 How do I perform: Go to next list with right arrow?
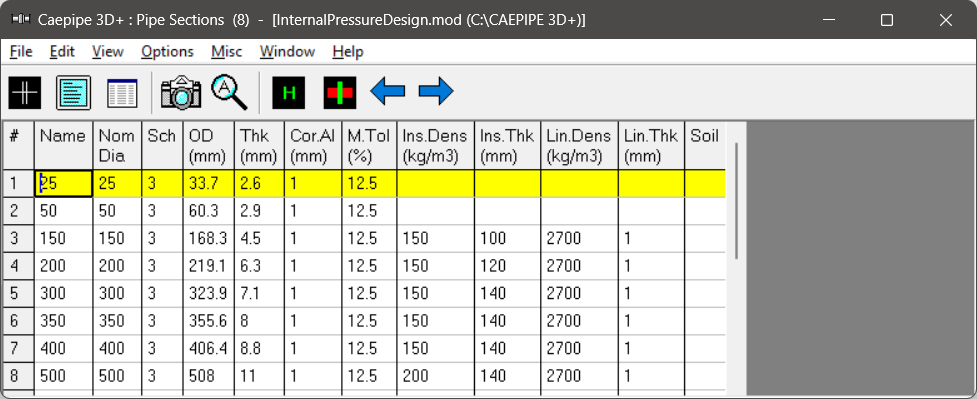436,92
